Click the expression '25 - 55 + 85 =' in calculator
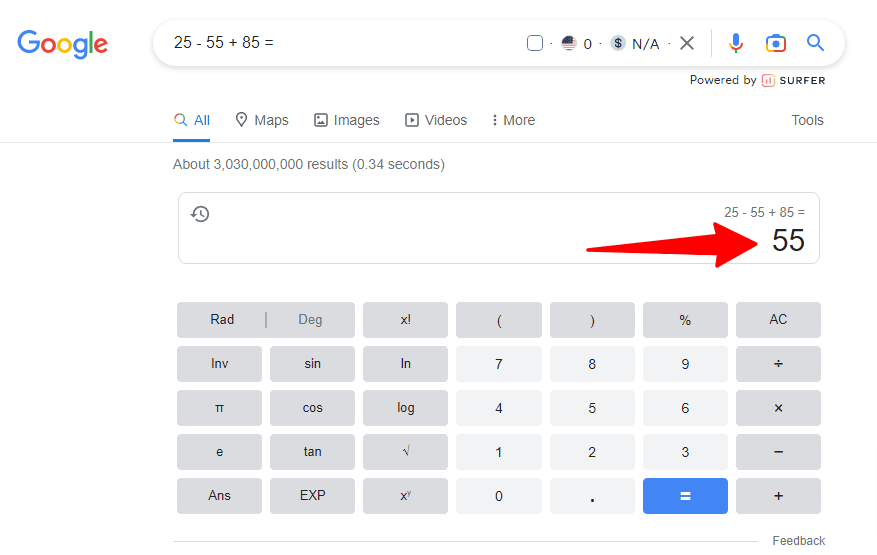The width and height of the screenshot is (877, 555). click(x=764, y=213)
